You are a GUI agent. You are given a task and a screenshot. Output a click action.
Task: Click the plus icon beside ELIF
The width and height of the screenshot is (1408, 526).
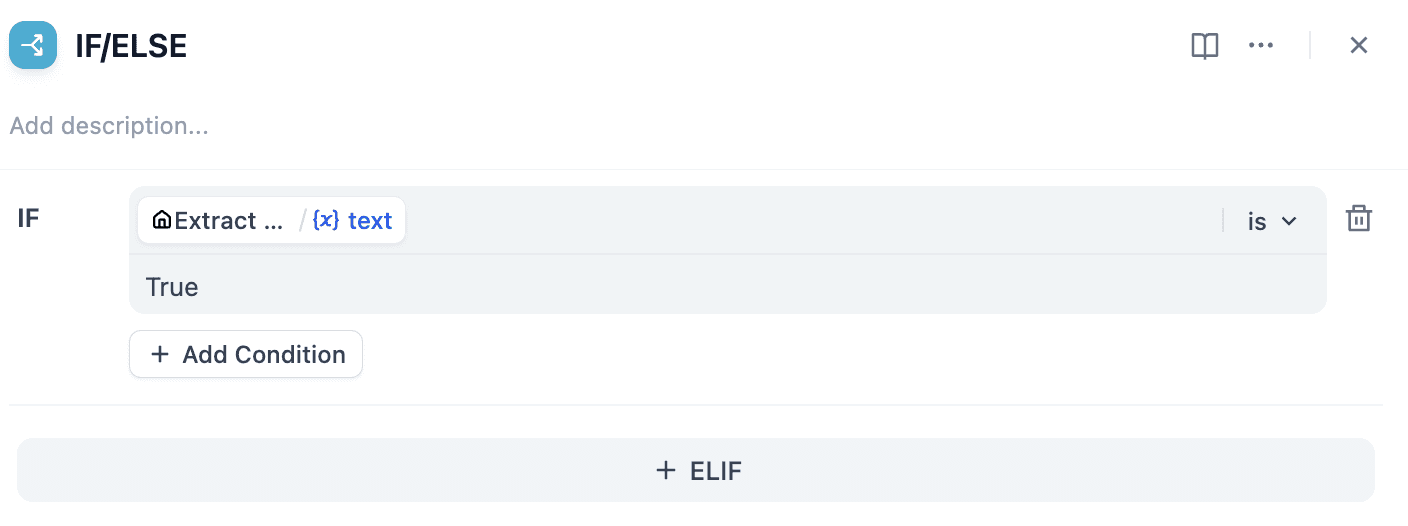point(666,470)
